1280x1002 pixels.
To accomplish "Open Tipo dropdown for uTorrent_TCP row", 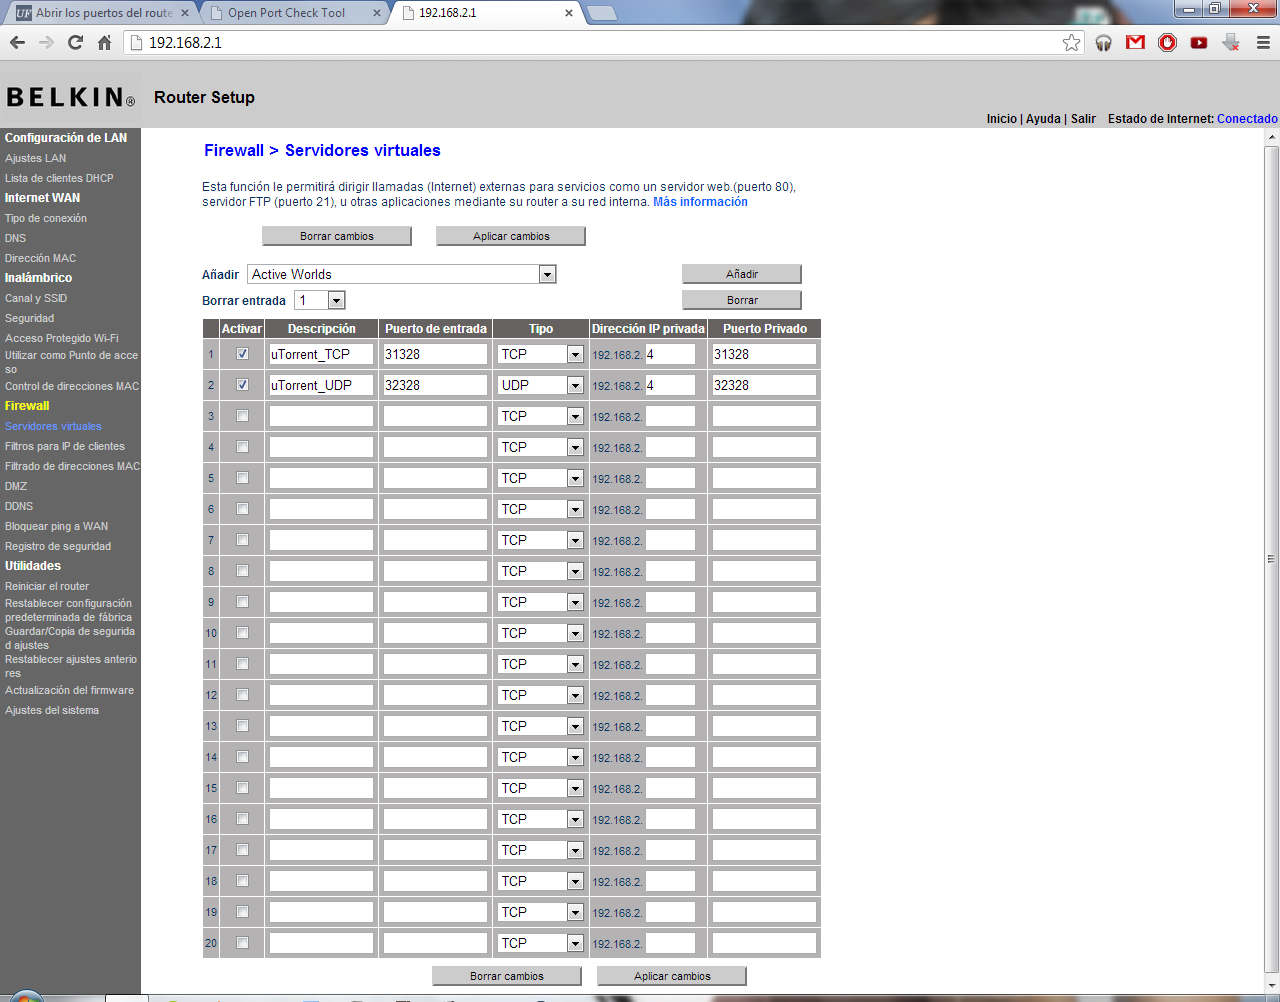I will click(x=541, y=354).
